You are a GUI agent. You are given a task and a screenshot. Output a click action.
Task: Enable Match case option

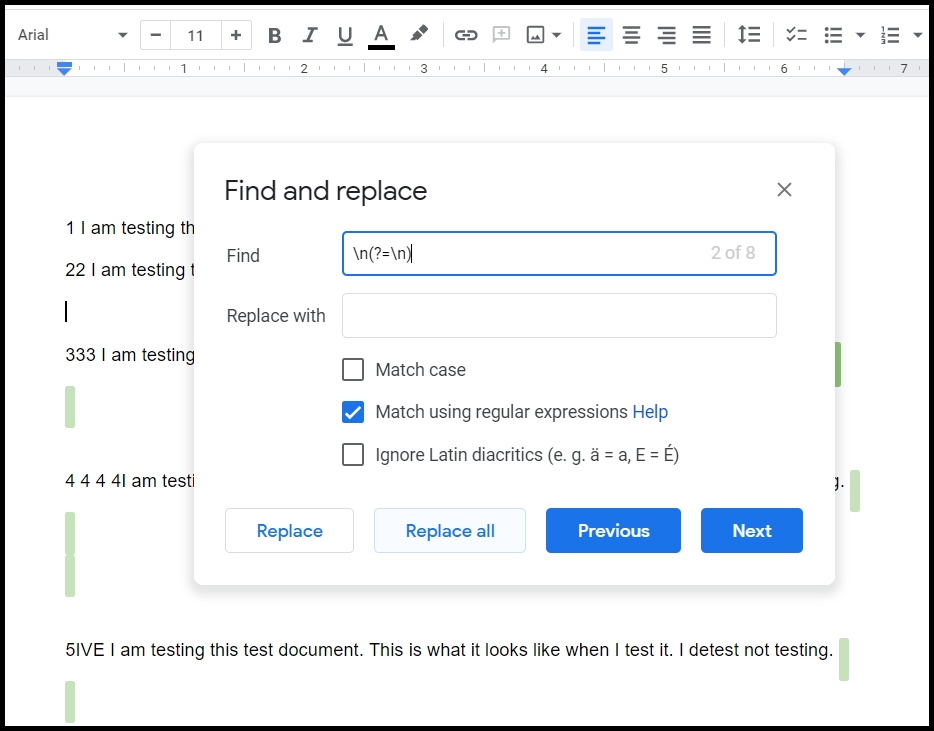click(x=353, y=370)
